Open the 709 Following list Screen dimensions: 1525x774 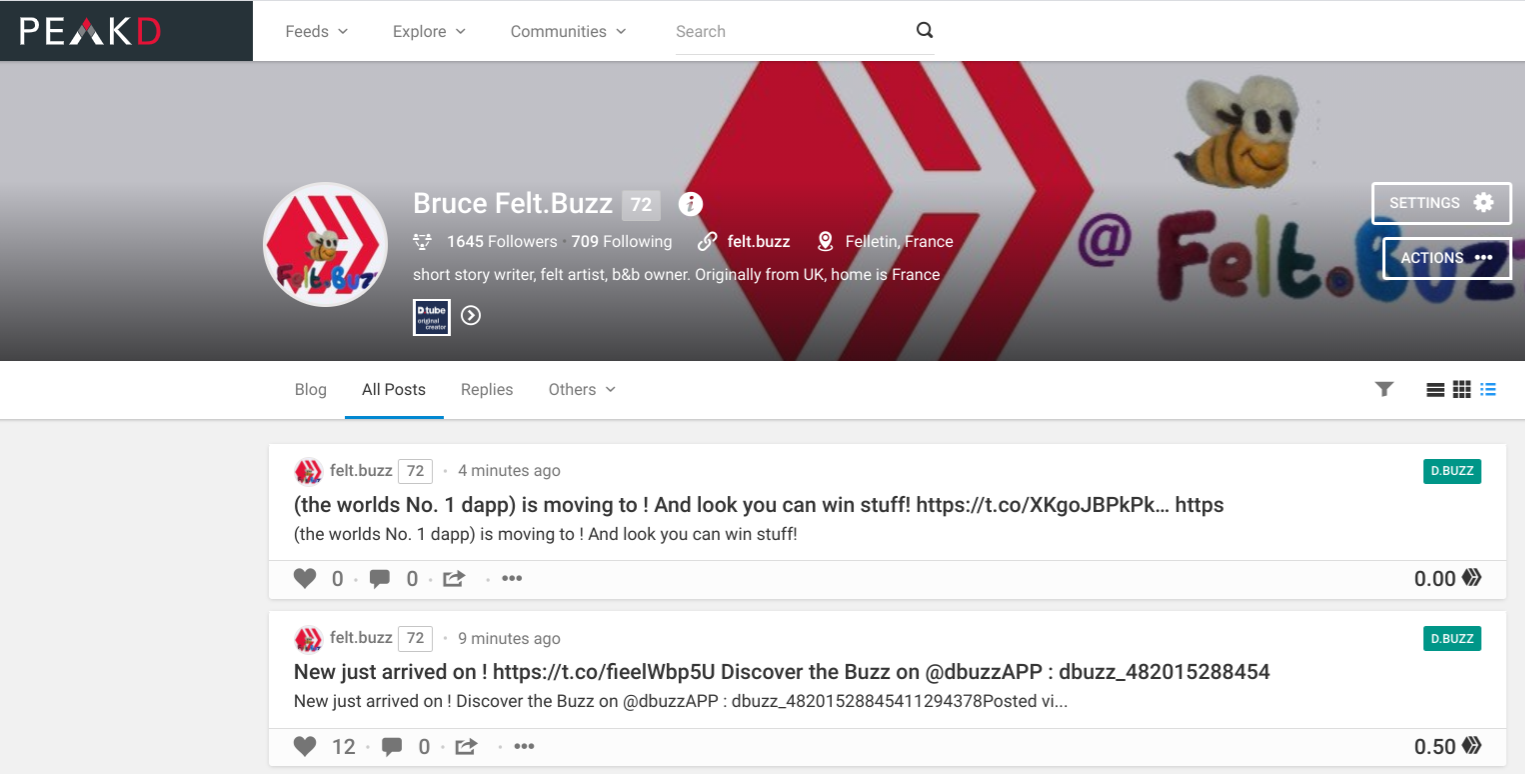(622, 241)
